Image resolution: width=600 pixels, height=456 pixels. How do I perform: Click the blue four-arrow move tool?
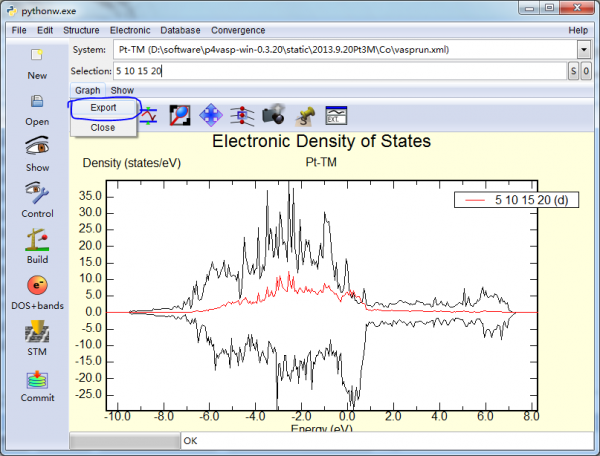click(211, 116)
